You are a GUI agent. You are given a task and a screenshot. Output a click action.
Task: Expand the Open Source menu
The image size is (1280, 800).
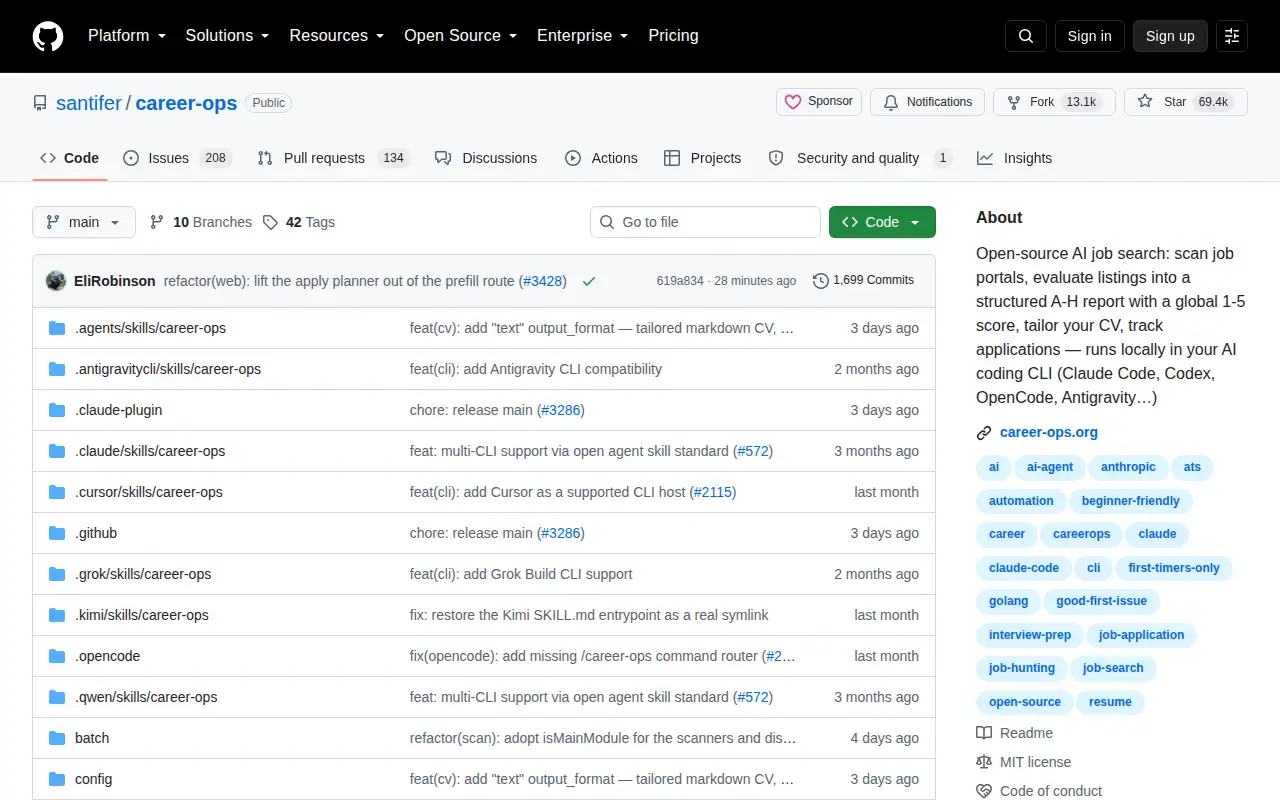[460, 35]
